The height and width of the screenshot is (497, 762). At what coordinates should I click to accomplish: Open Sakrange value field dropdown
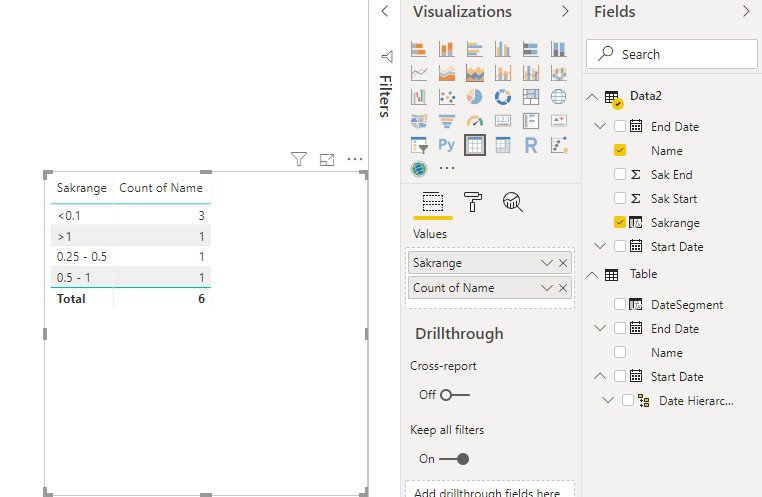point(547,263)
